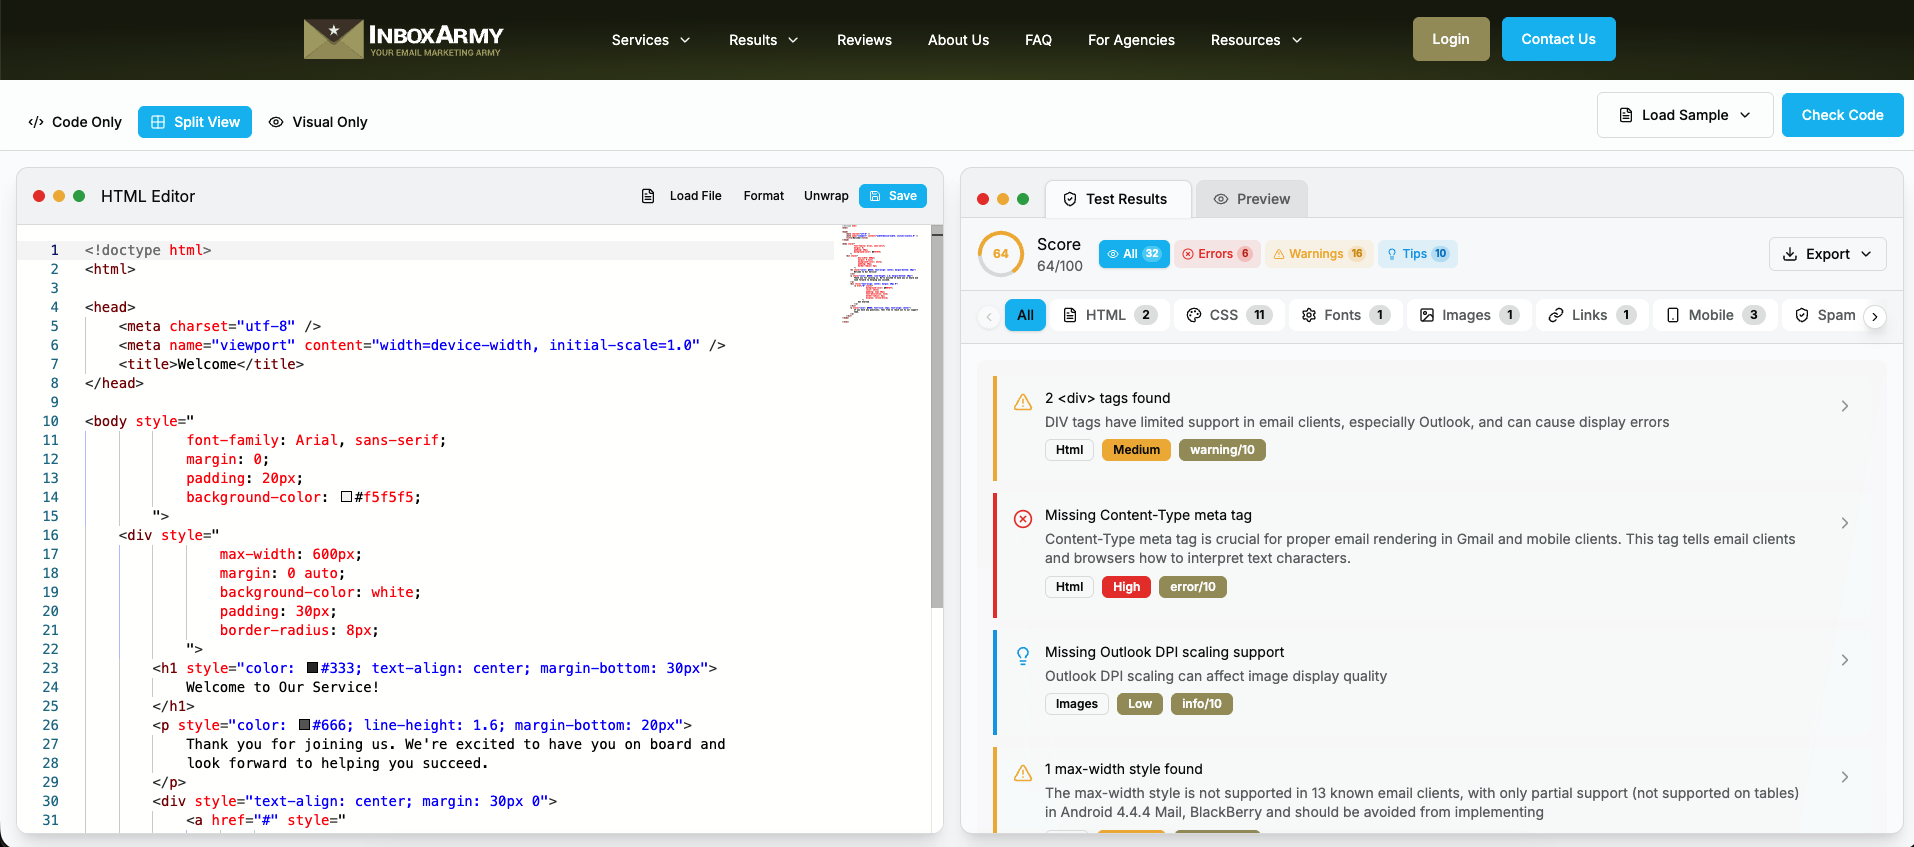Click error icon on Content-Type result
Screen dimensions: 1914x847
coord(1023,519)
